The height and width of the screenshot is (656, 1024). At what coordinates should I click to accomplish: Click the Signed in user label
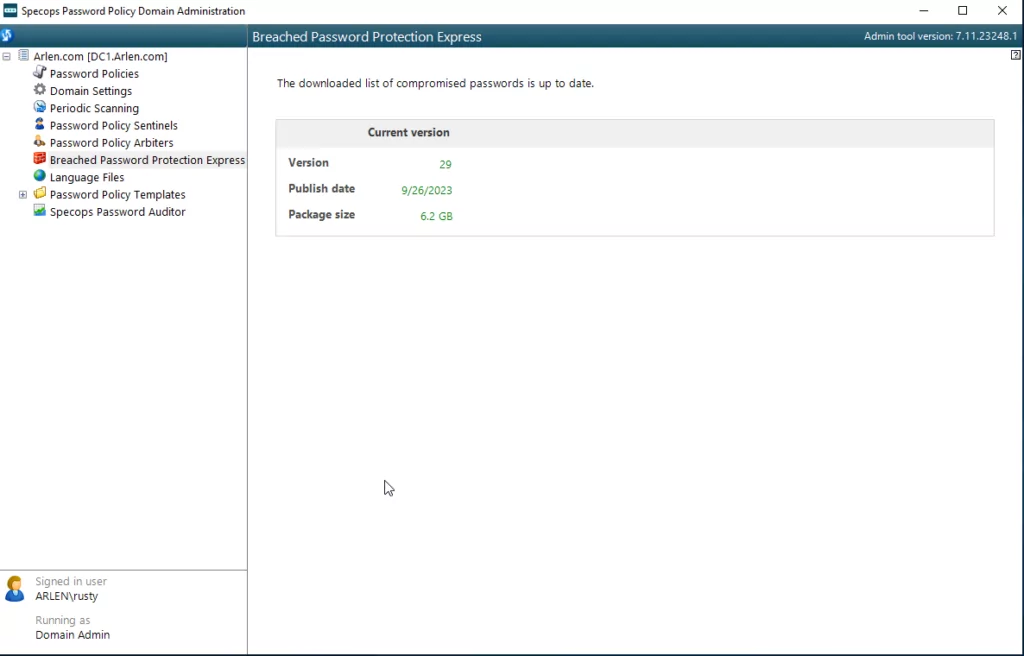point(71,581)
